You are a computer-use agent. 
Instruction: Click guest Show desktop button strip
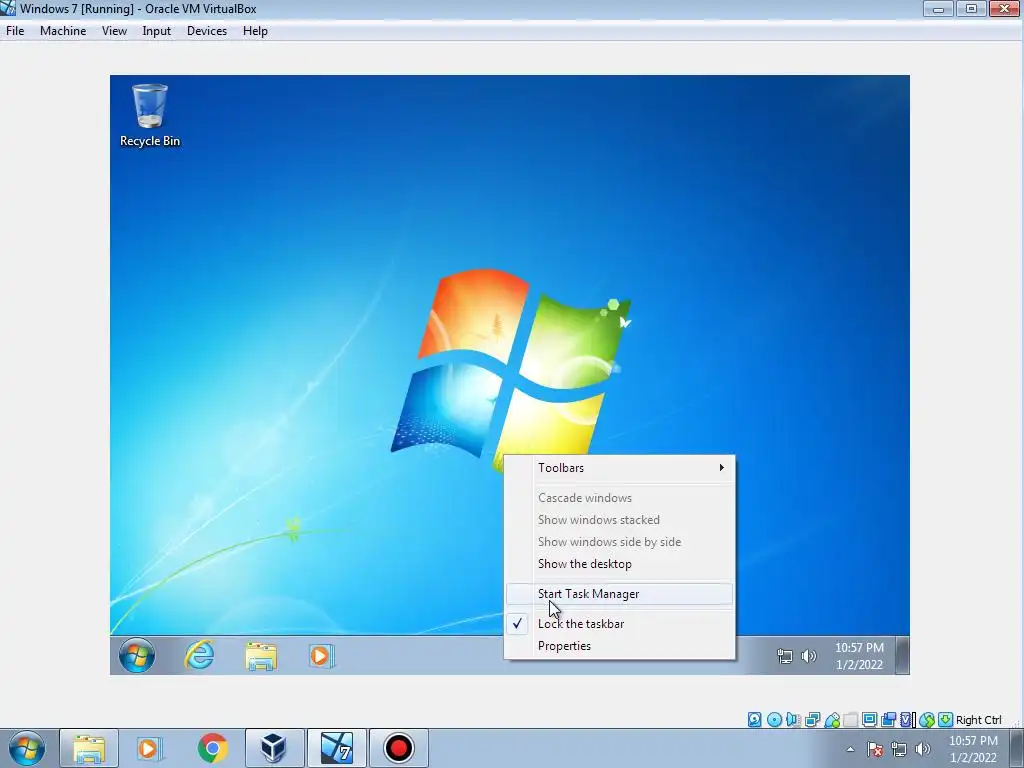tap(903, 655)
